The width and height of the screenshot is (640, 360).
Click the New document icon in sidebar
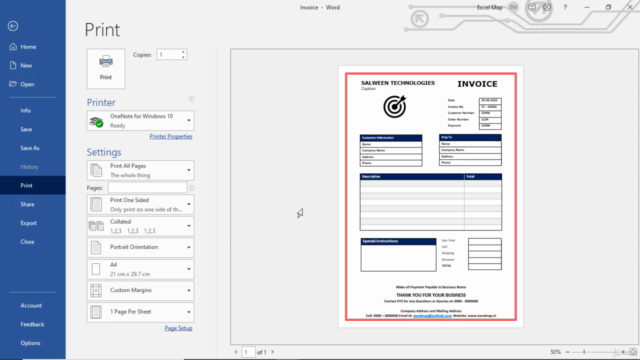(13, 65)
